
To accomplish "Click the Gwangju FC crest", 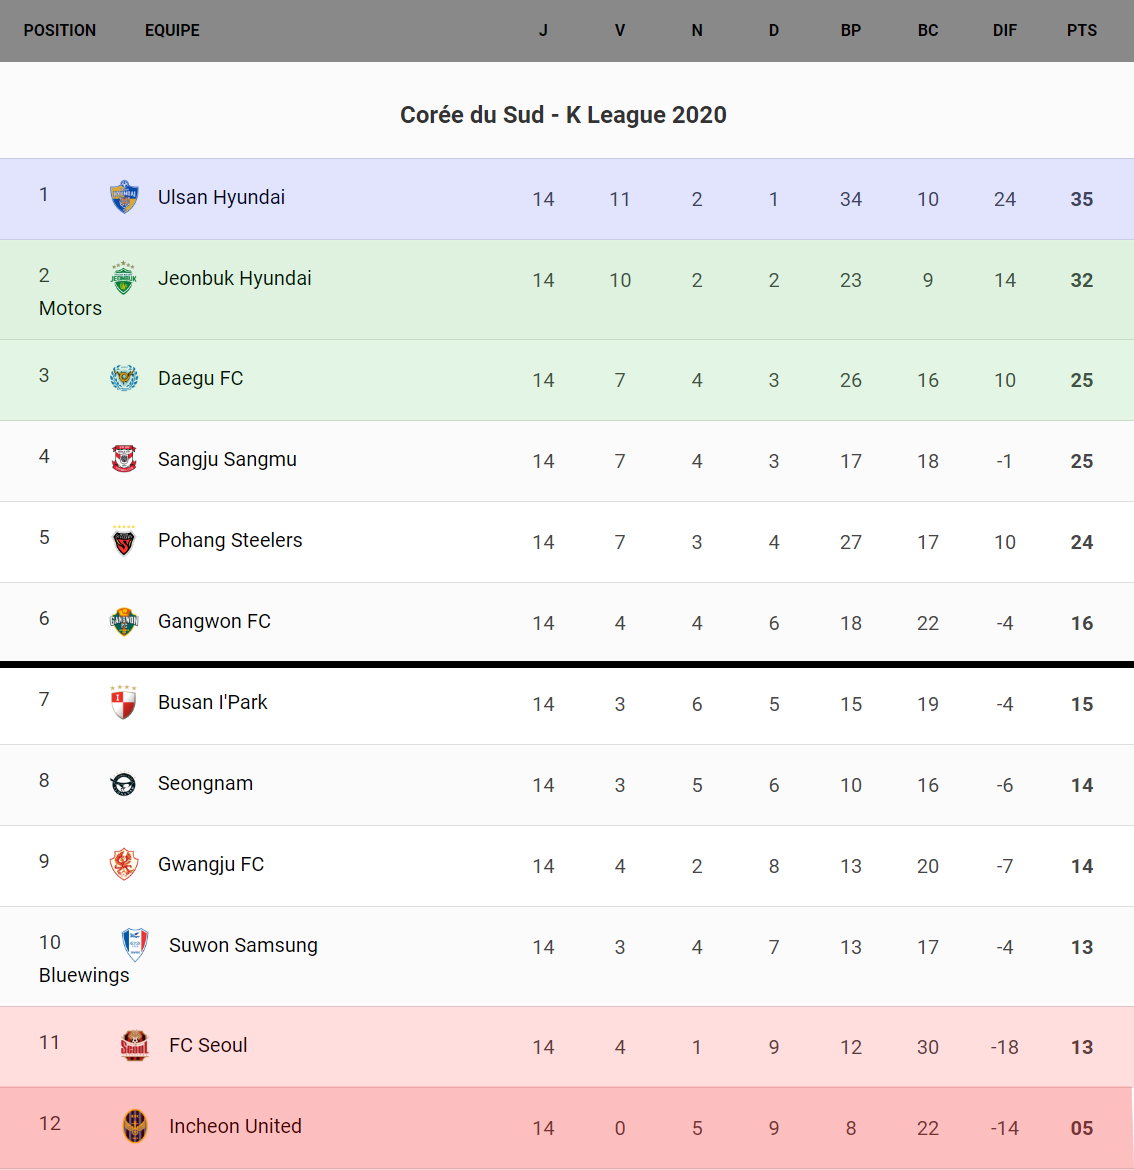I will [124, 864].
